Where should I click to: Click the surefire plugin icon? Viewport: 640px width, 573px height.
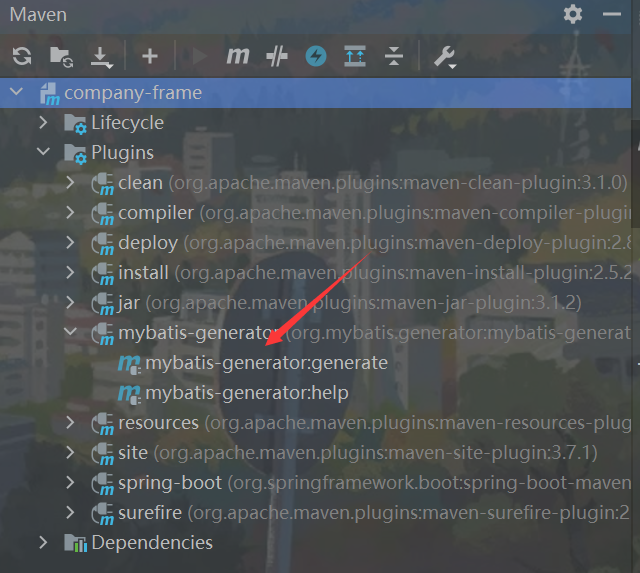pos(102,514)
